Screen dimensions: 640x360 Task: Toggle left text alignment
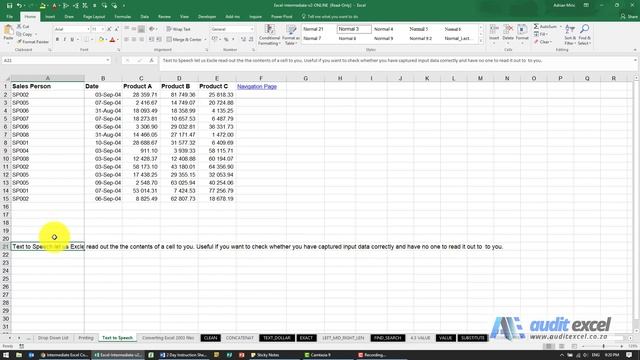tap(127, 40)
